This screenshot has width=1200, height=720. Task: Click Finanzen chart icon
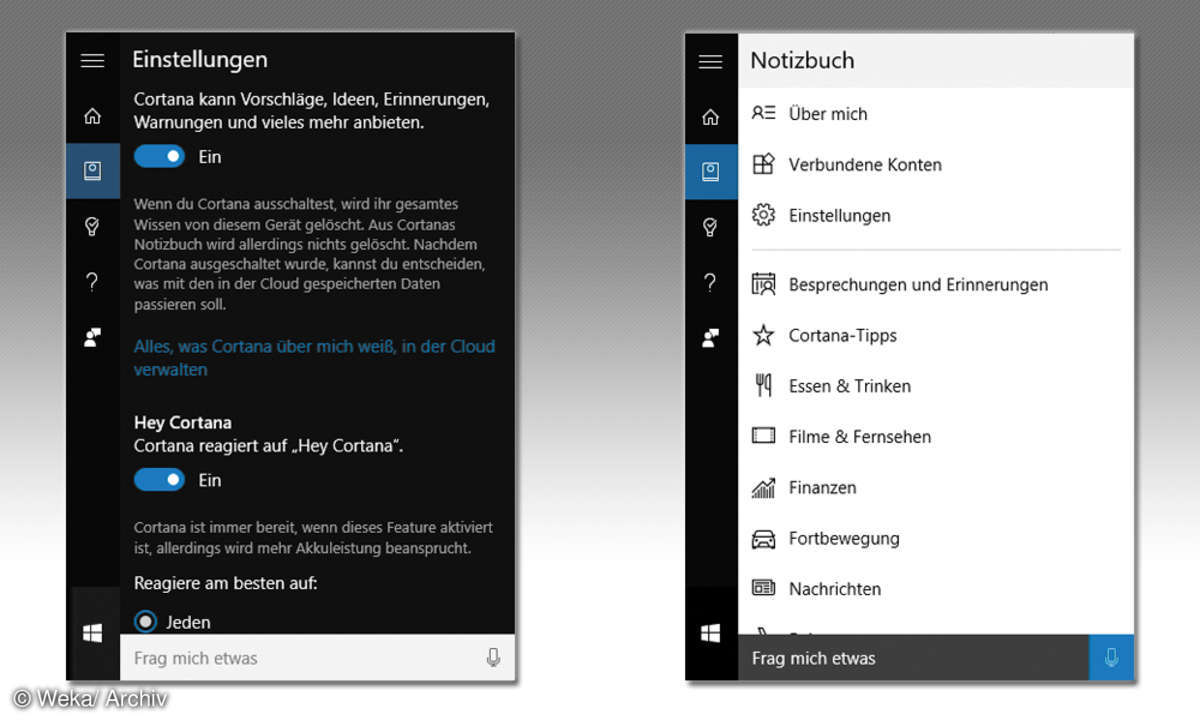(x=764, y=487)
